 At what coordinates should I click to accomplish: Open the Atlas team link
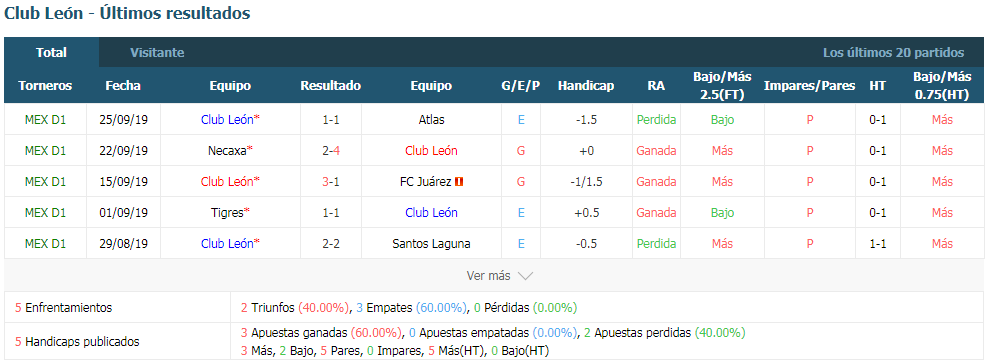coord(431,120)
